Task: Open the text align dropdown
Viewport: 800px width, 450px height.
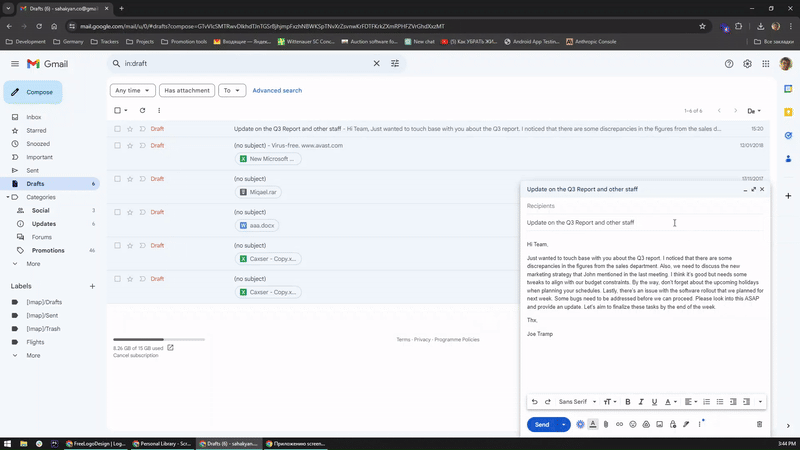Action: click(690, 402)
